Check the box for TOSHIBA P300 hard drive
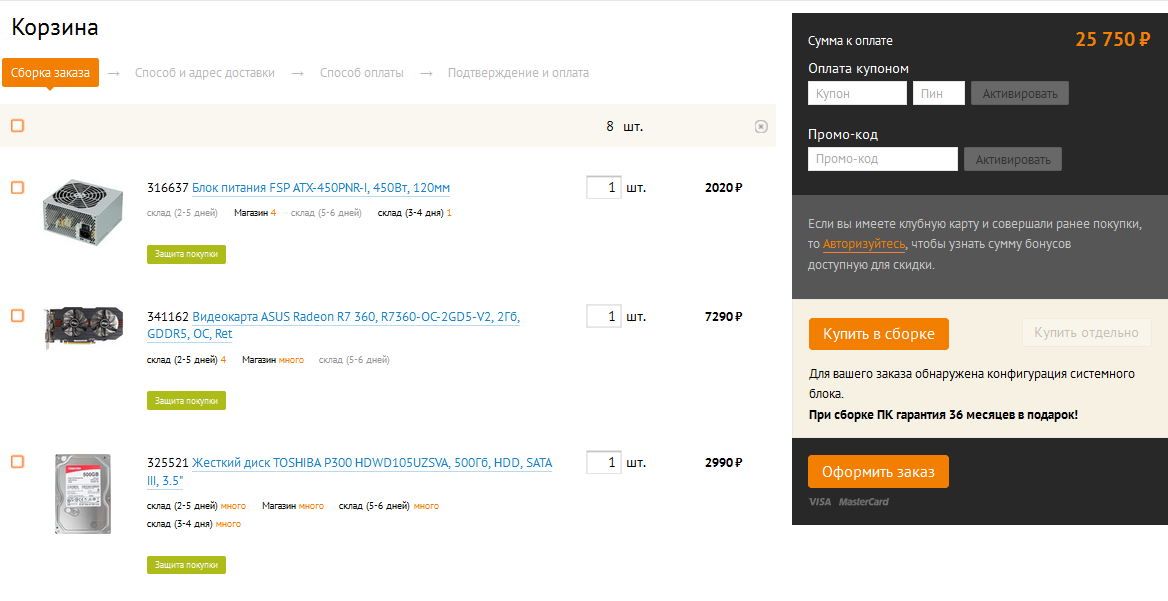 click(17, 462)
